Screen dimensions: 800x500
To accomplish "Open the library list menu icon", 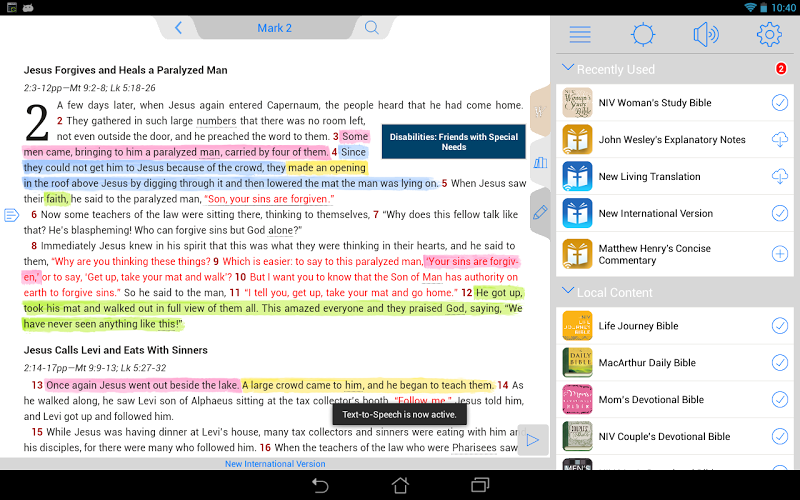I will point(580,34).
